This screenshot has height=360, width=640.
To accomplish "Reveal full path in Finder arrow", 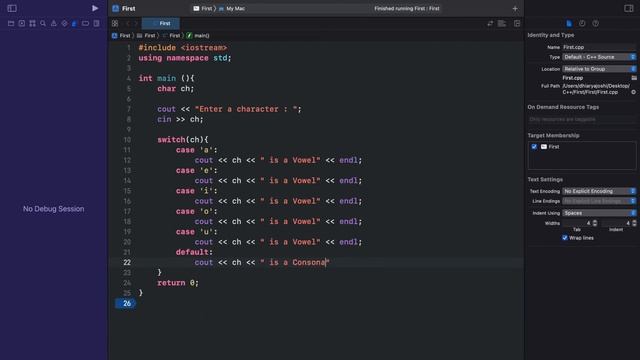I will click(633, 92).
